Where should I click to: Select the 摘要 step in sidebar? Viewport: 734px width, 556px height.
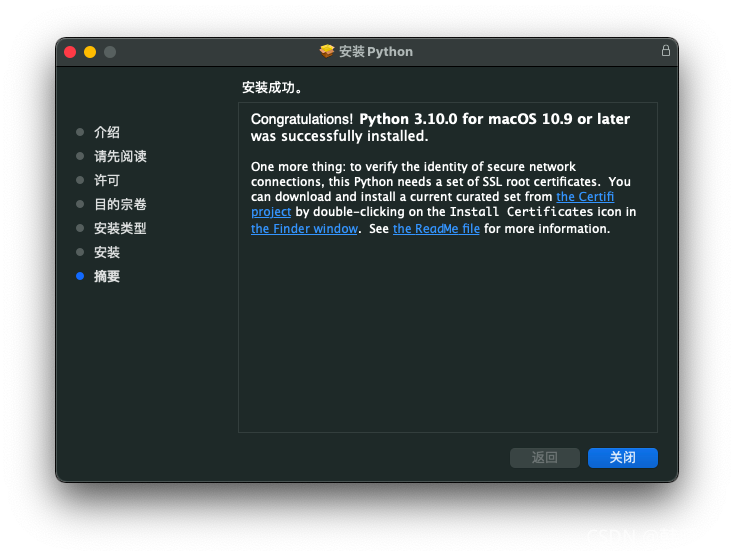107,276
